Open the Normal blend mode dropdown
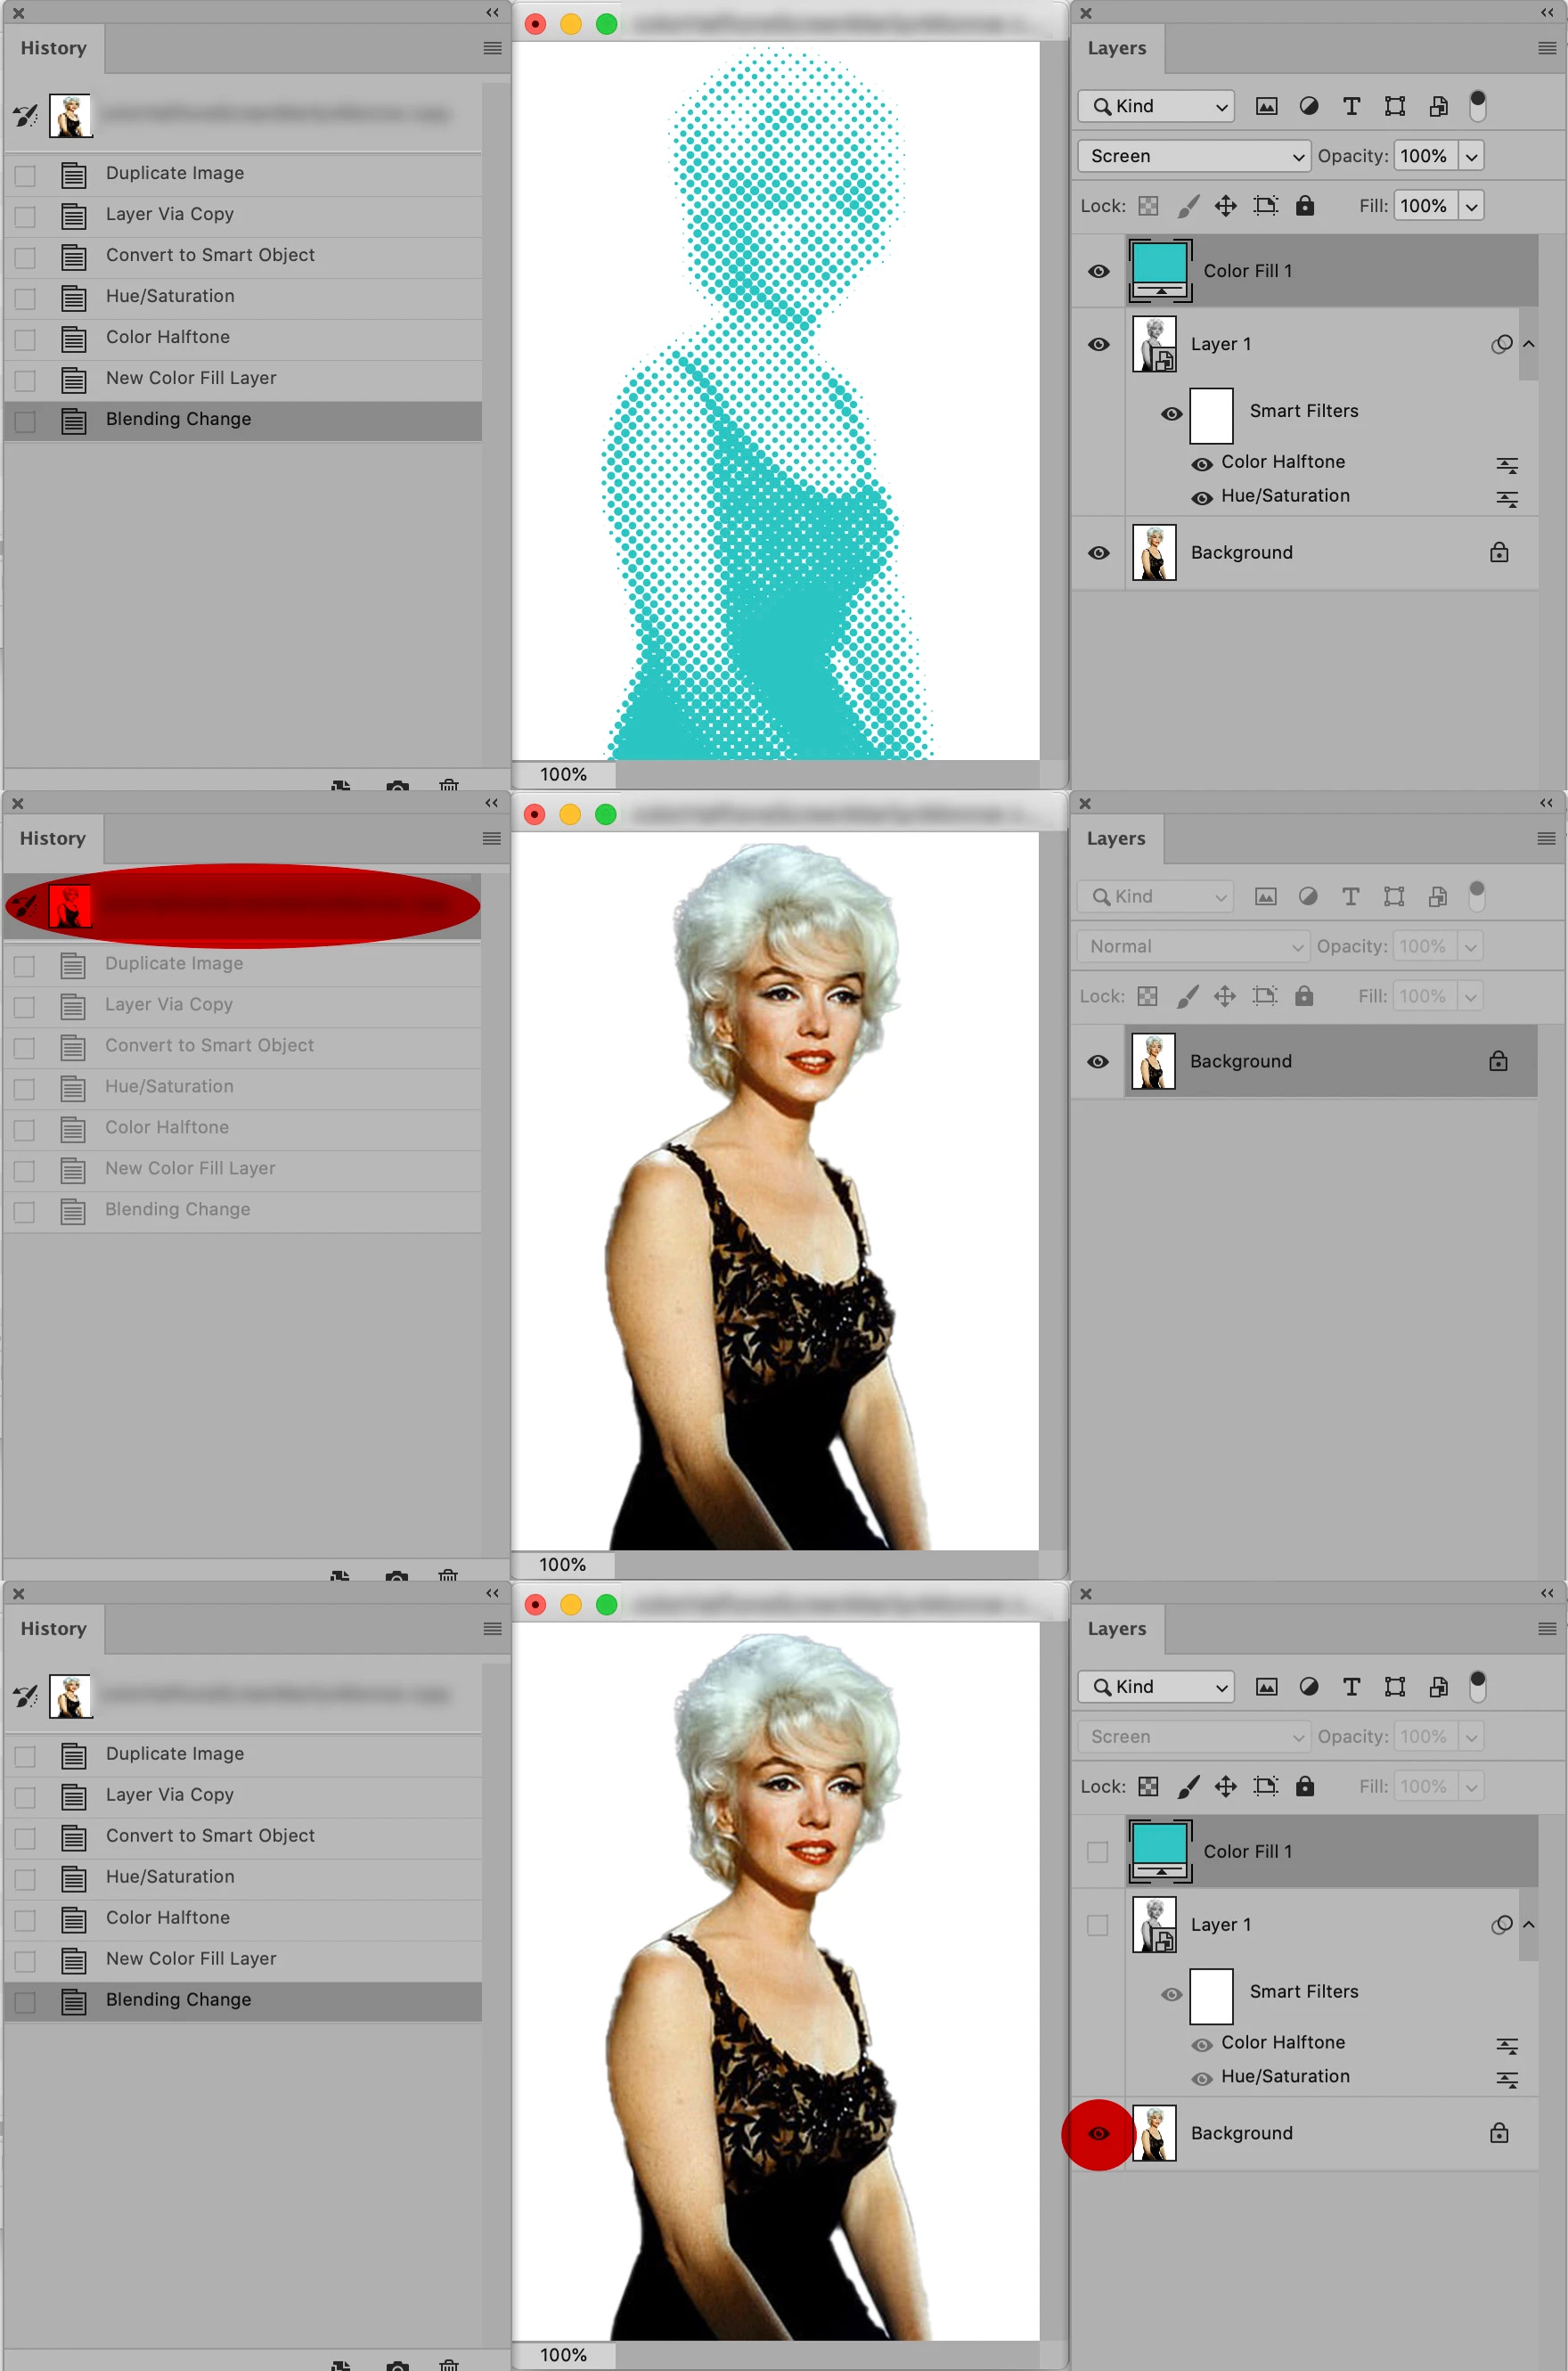Image resolution: width=1568 pixels, height=2371 pixels. coord(1192,946)
